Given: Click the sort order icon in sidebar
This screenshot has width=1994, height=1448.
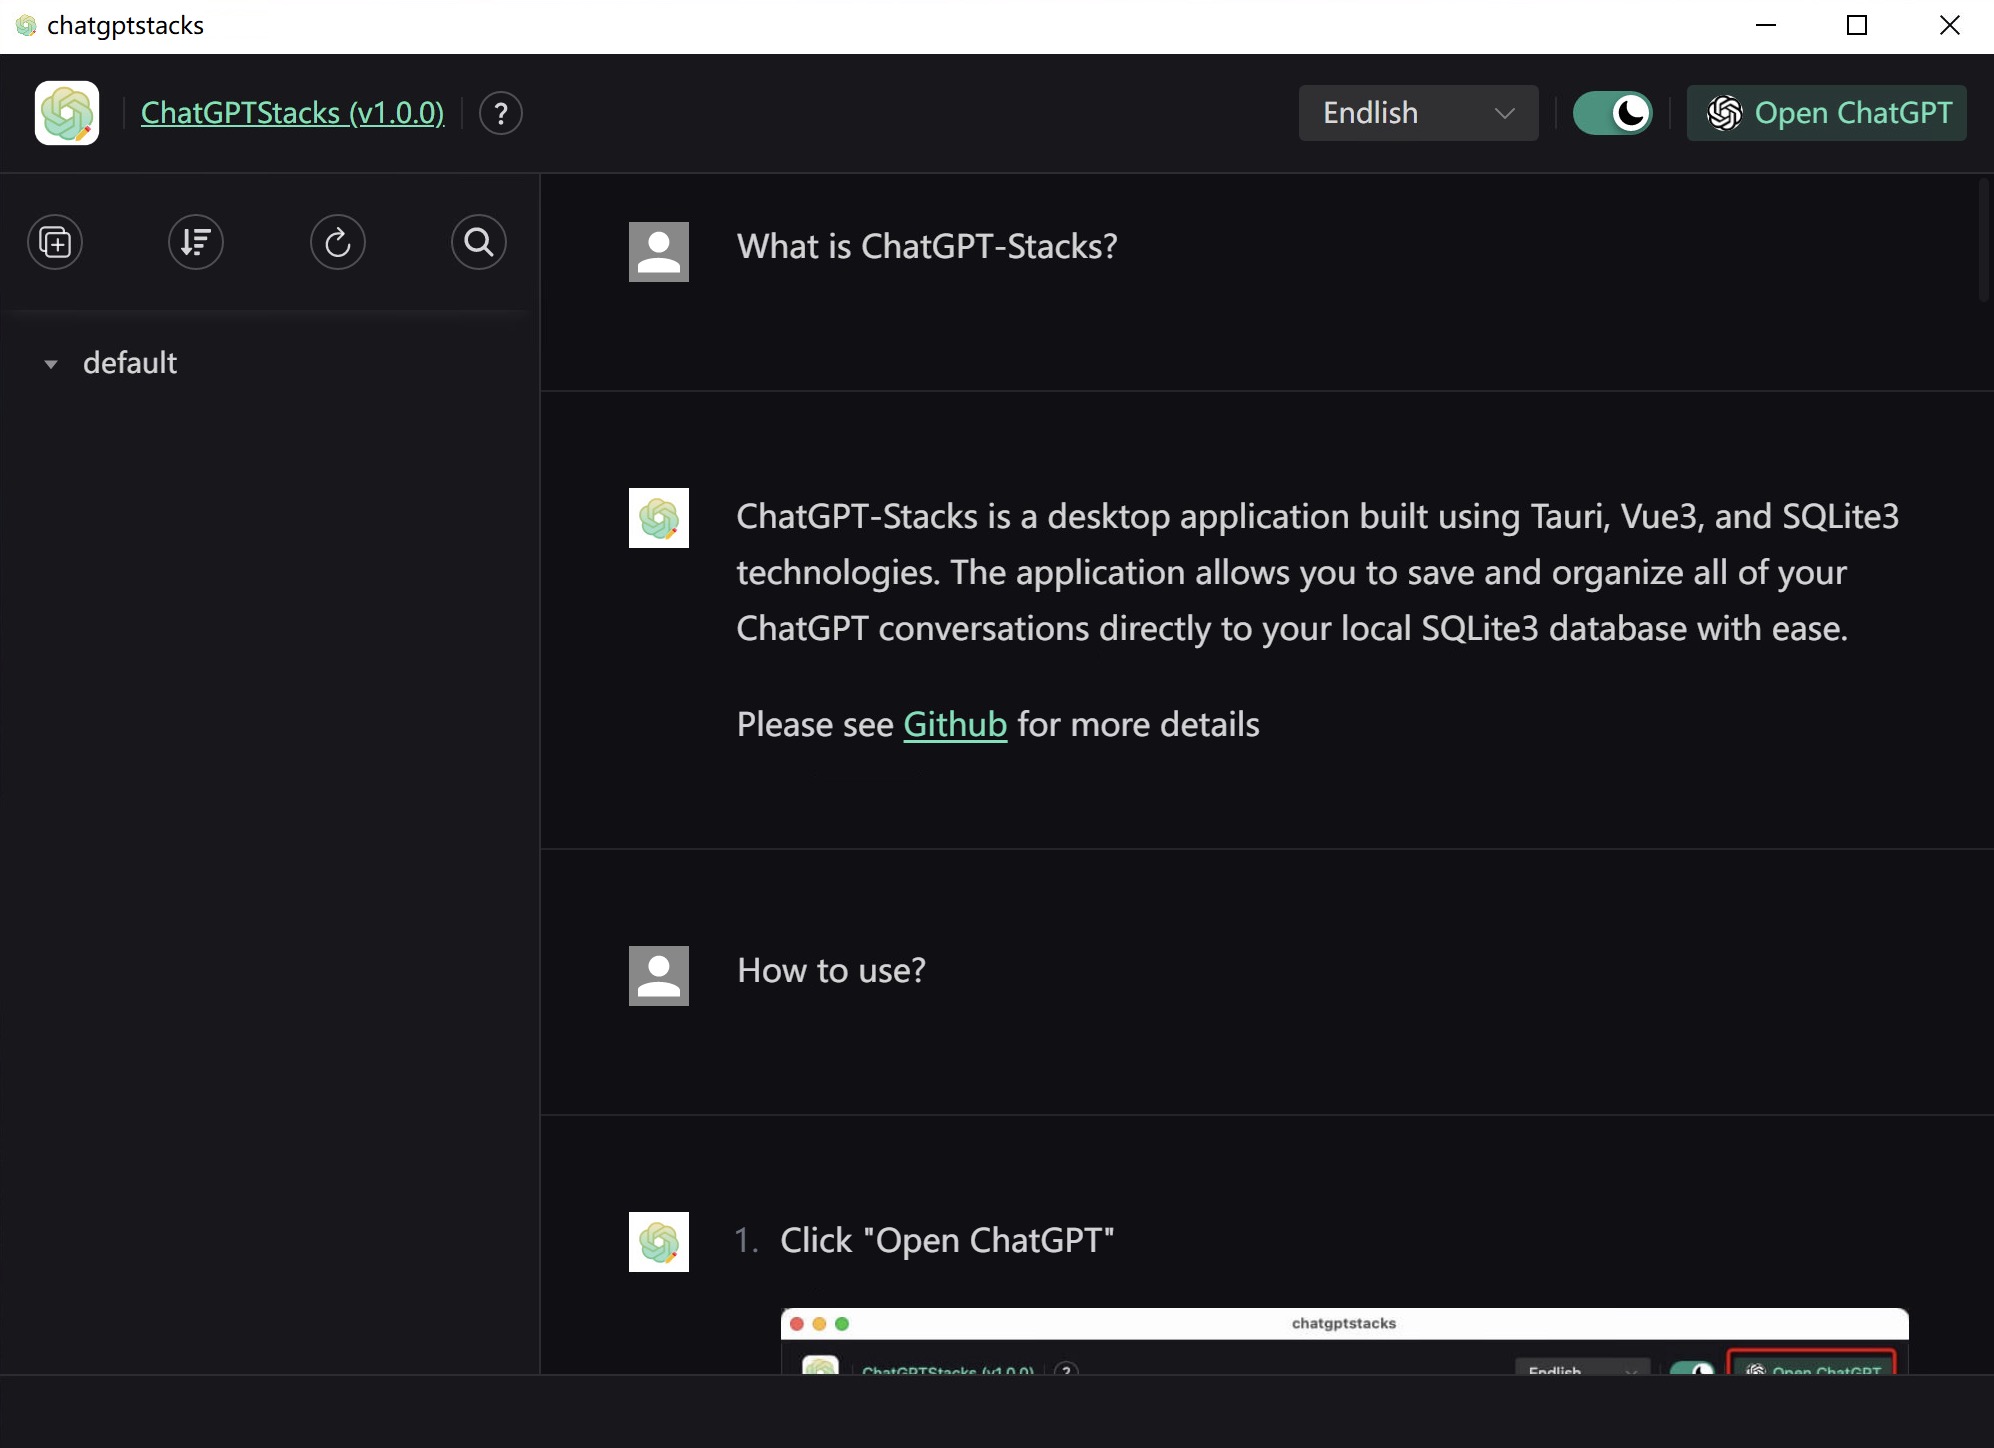Looking at the screenshot, I should coord(196,242).
